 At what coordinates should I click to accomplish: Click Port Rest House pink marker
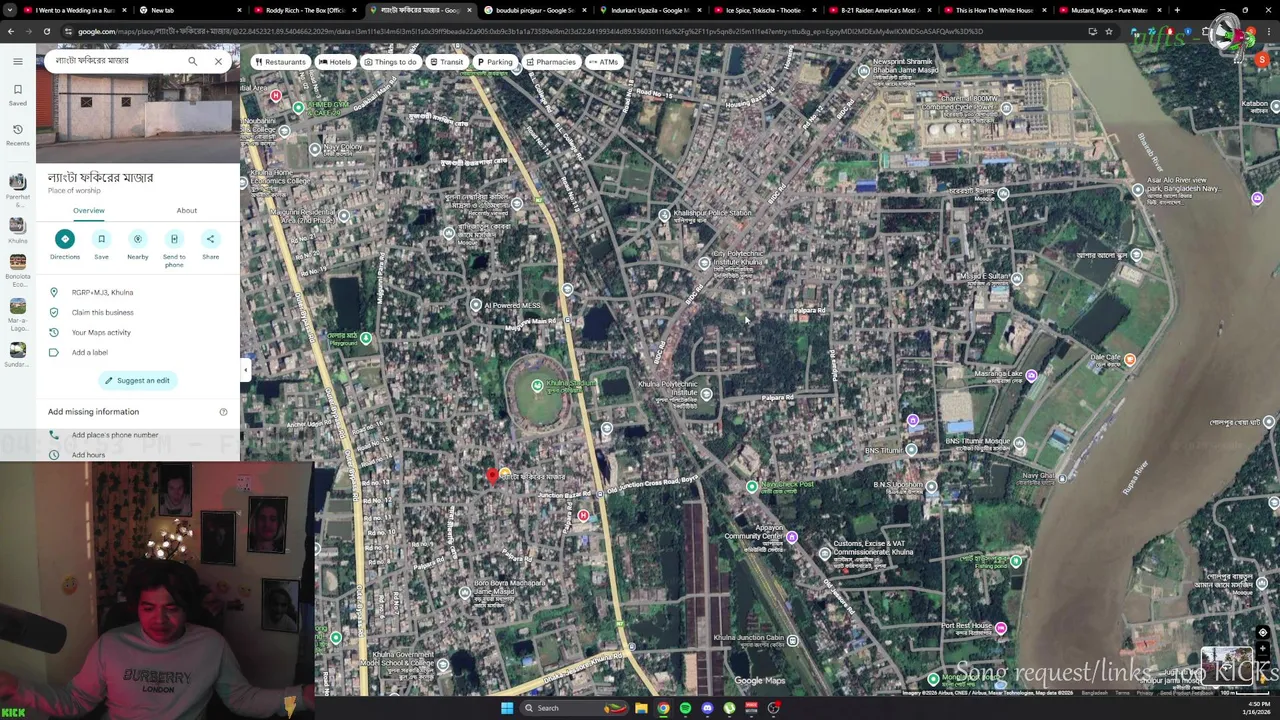[x=1001, y=628]
